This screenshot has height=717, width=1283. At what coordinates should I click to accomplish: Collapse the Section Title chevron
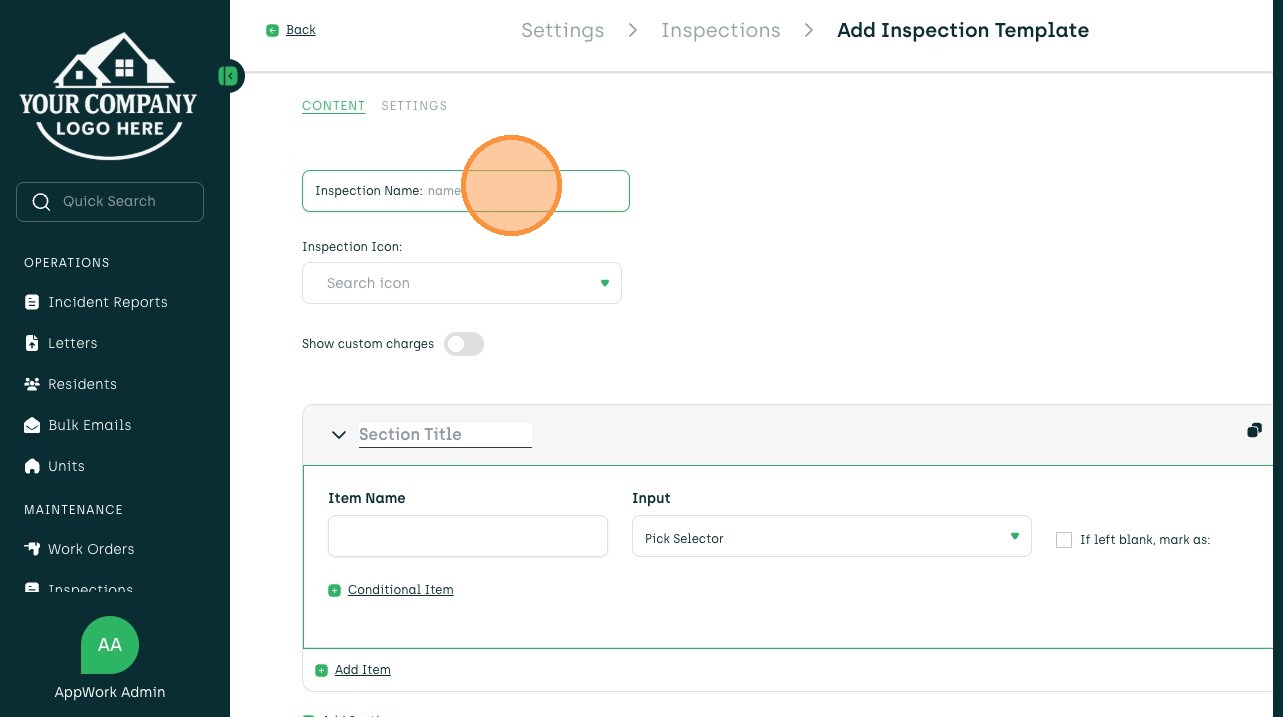coord(339,435)
